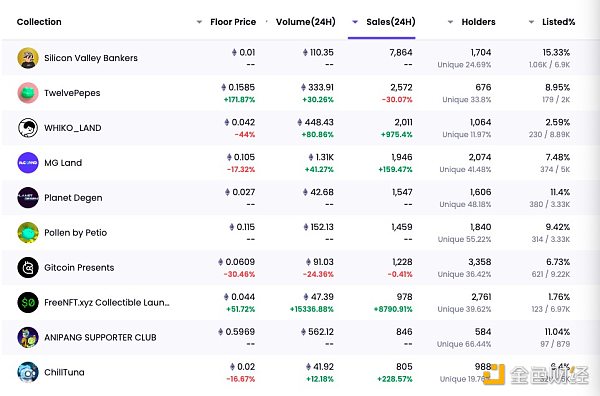600x396 pixels.
Task: Select the Sales(24H) column header
Action: pyautogui.click(x=391, y=22)
